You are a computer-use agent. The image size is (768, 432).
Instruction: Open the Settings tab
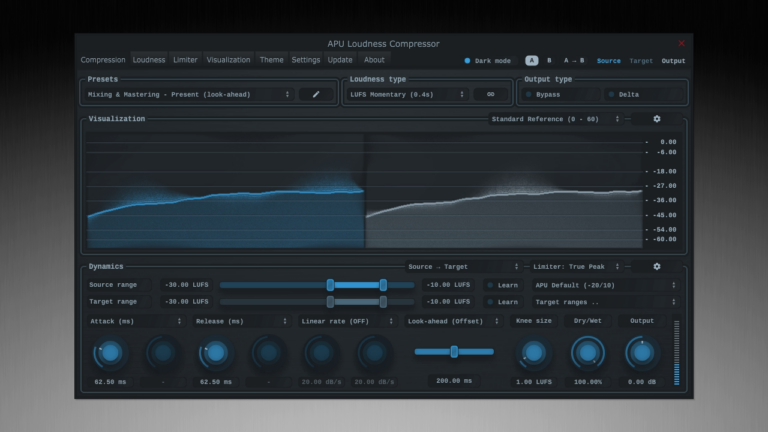[306, 60]
